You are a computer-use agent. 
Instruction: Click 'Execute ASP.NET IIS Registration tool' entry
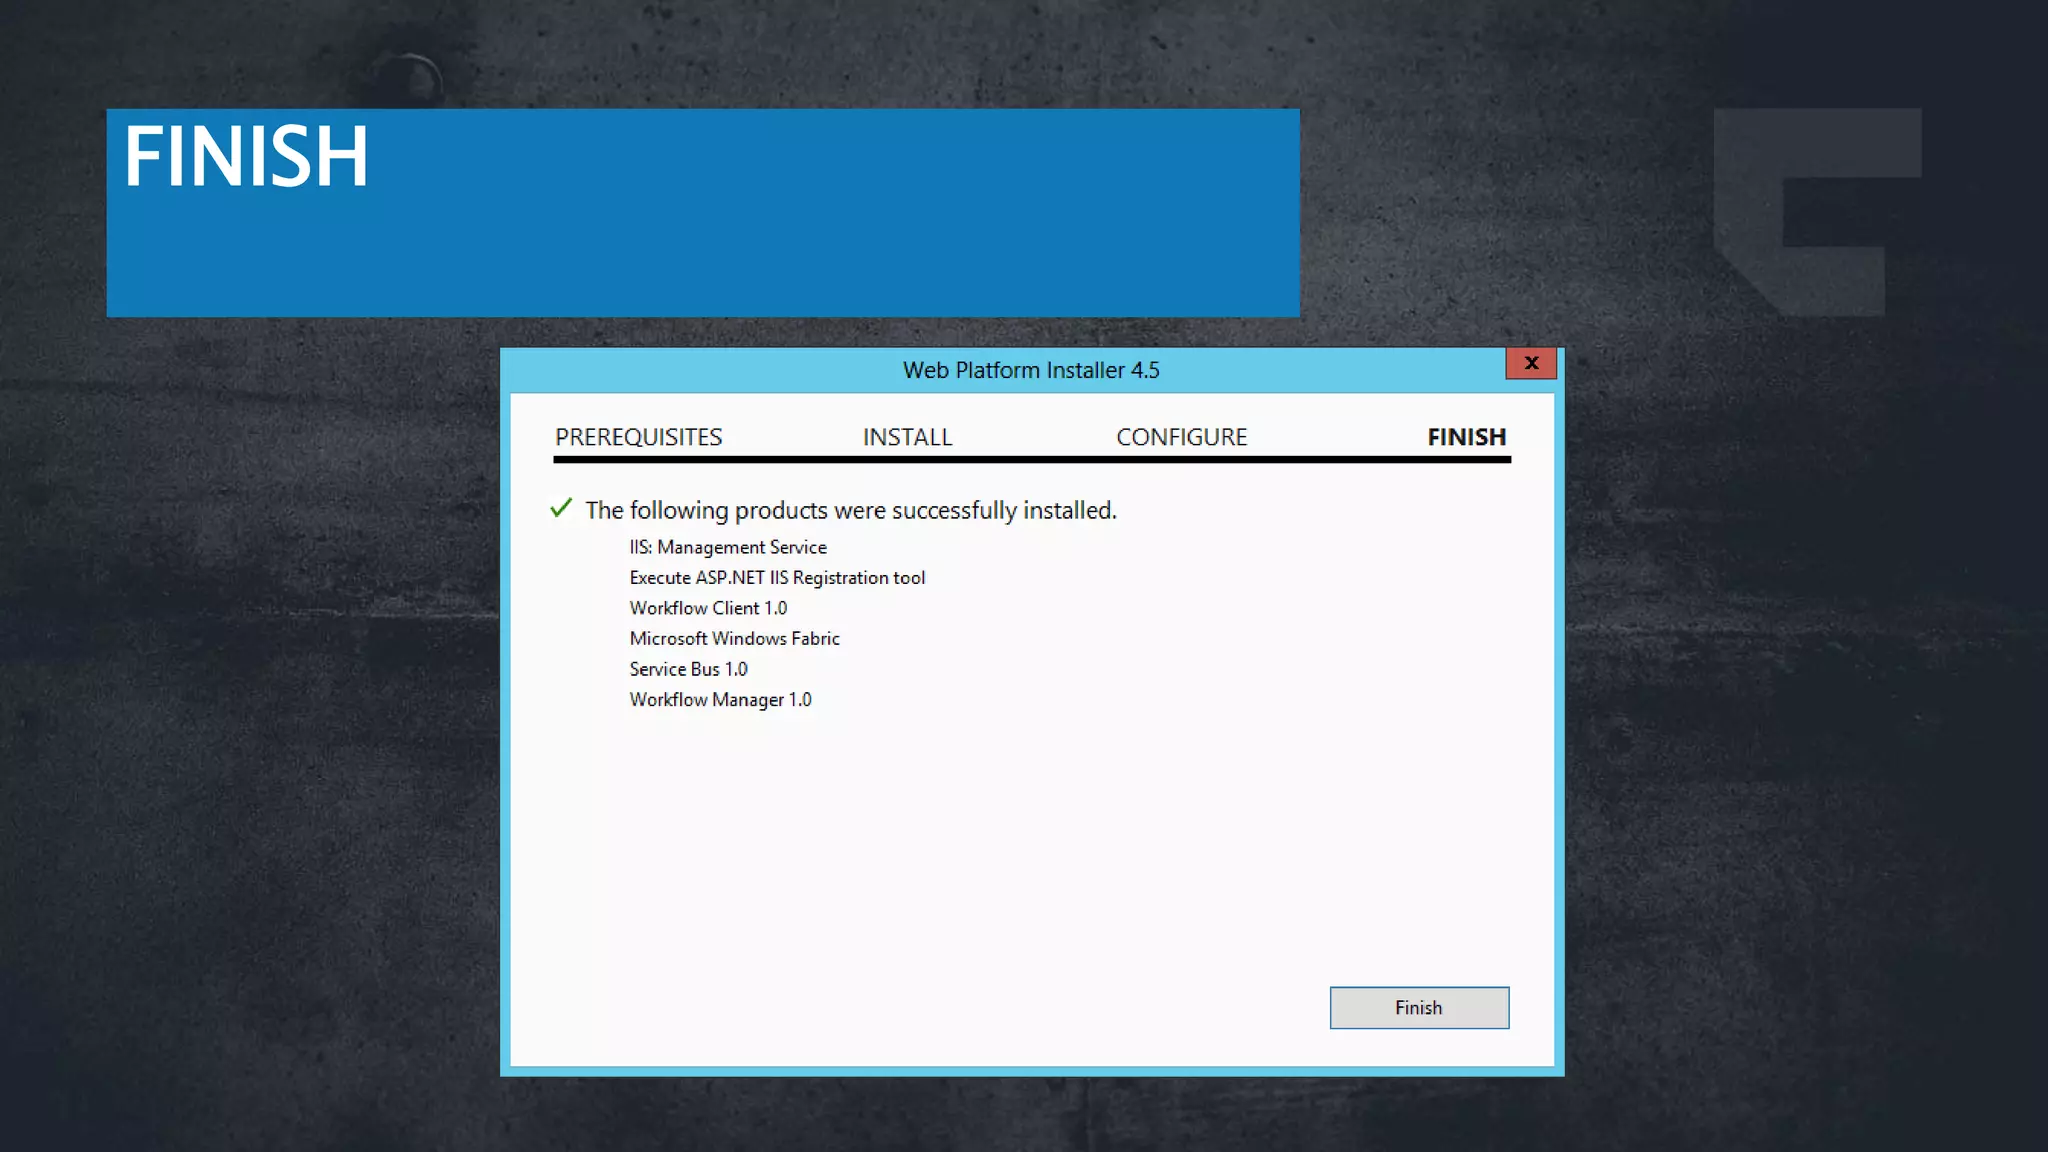pyautogui.click(x=777, y=578)
